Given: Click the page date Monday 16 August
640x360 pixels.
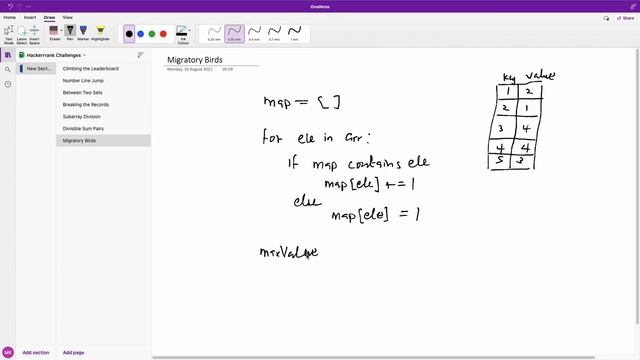Looking at the screenshot, I should click(x=190, y=69).
